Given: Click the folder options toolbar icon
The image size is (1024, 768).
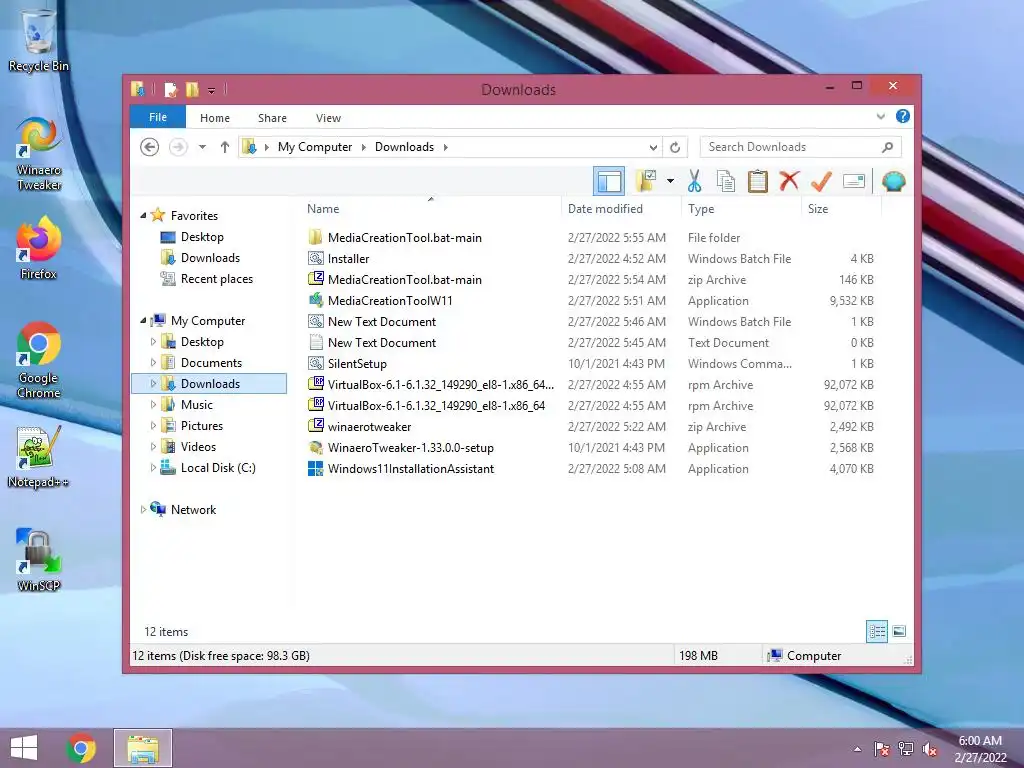Looking at the screenshot, I should tap(646, 181).
